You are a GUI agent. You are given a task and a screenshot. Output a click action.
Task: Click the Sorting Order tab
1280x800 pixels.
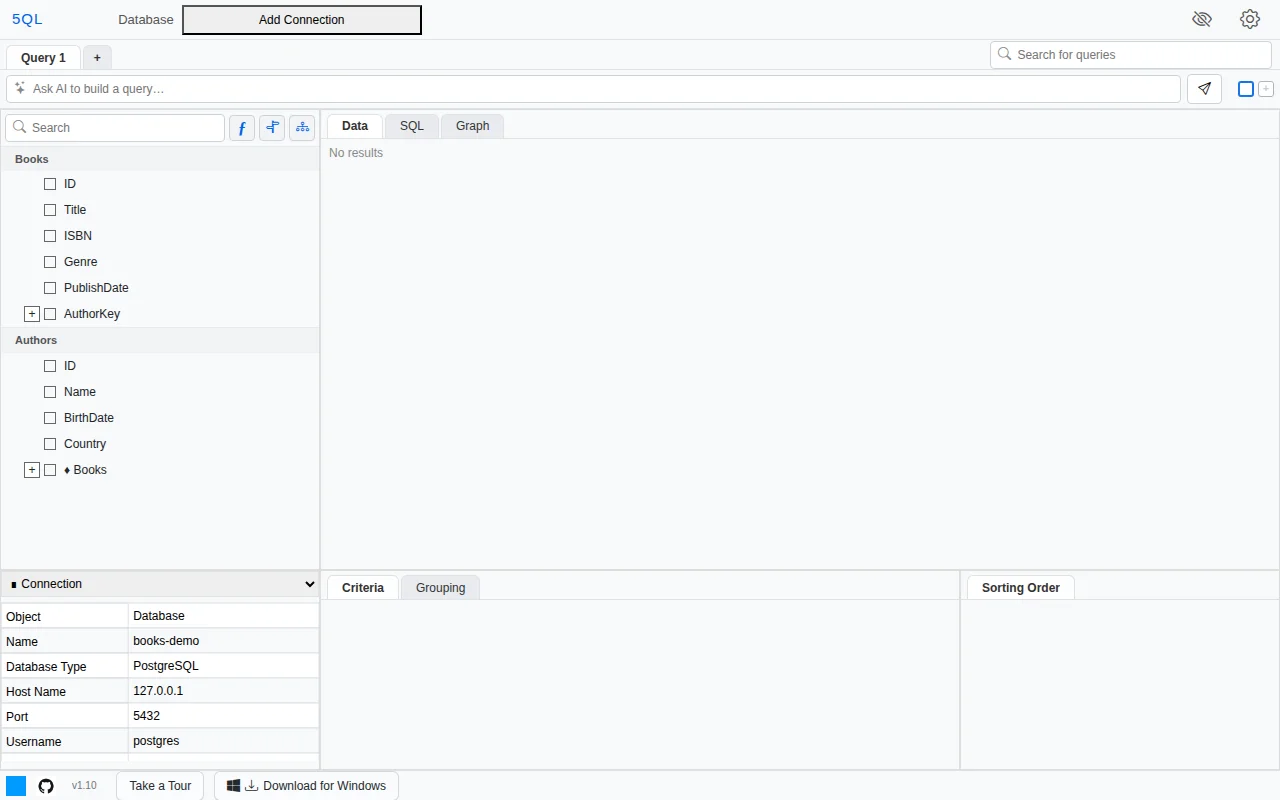(1021, 588)
